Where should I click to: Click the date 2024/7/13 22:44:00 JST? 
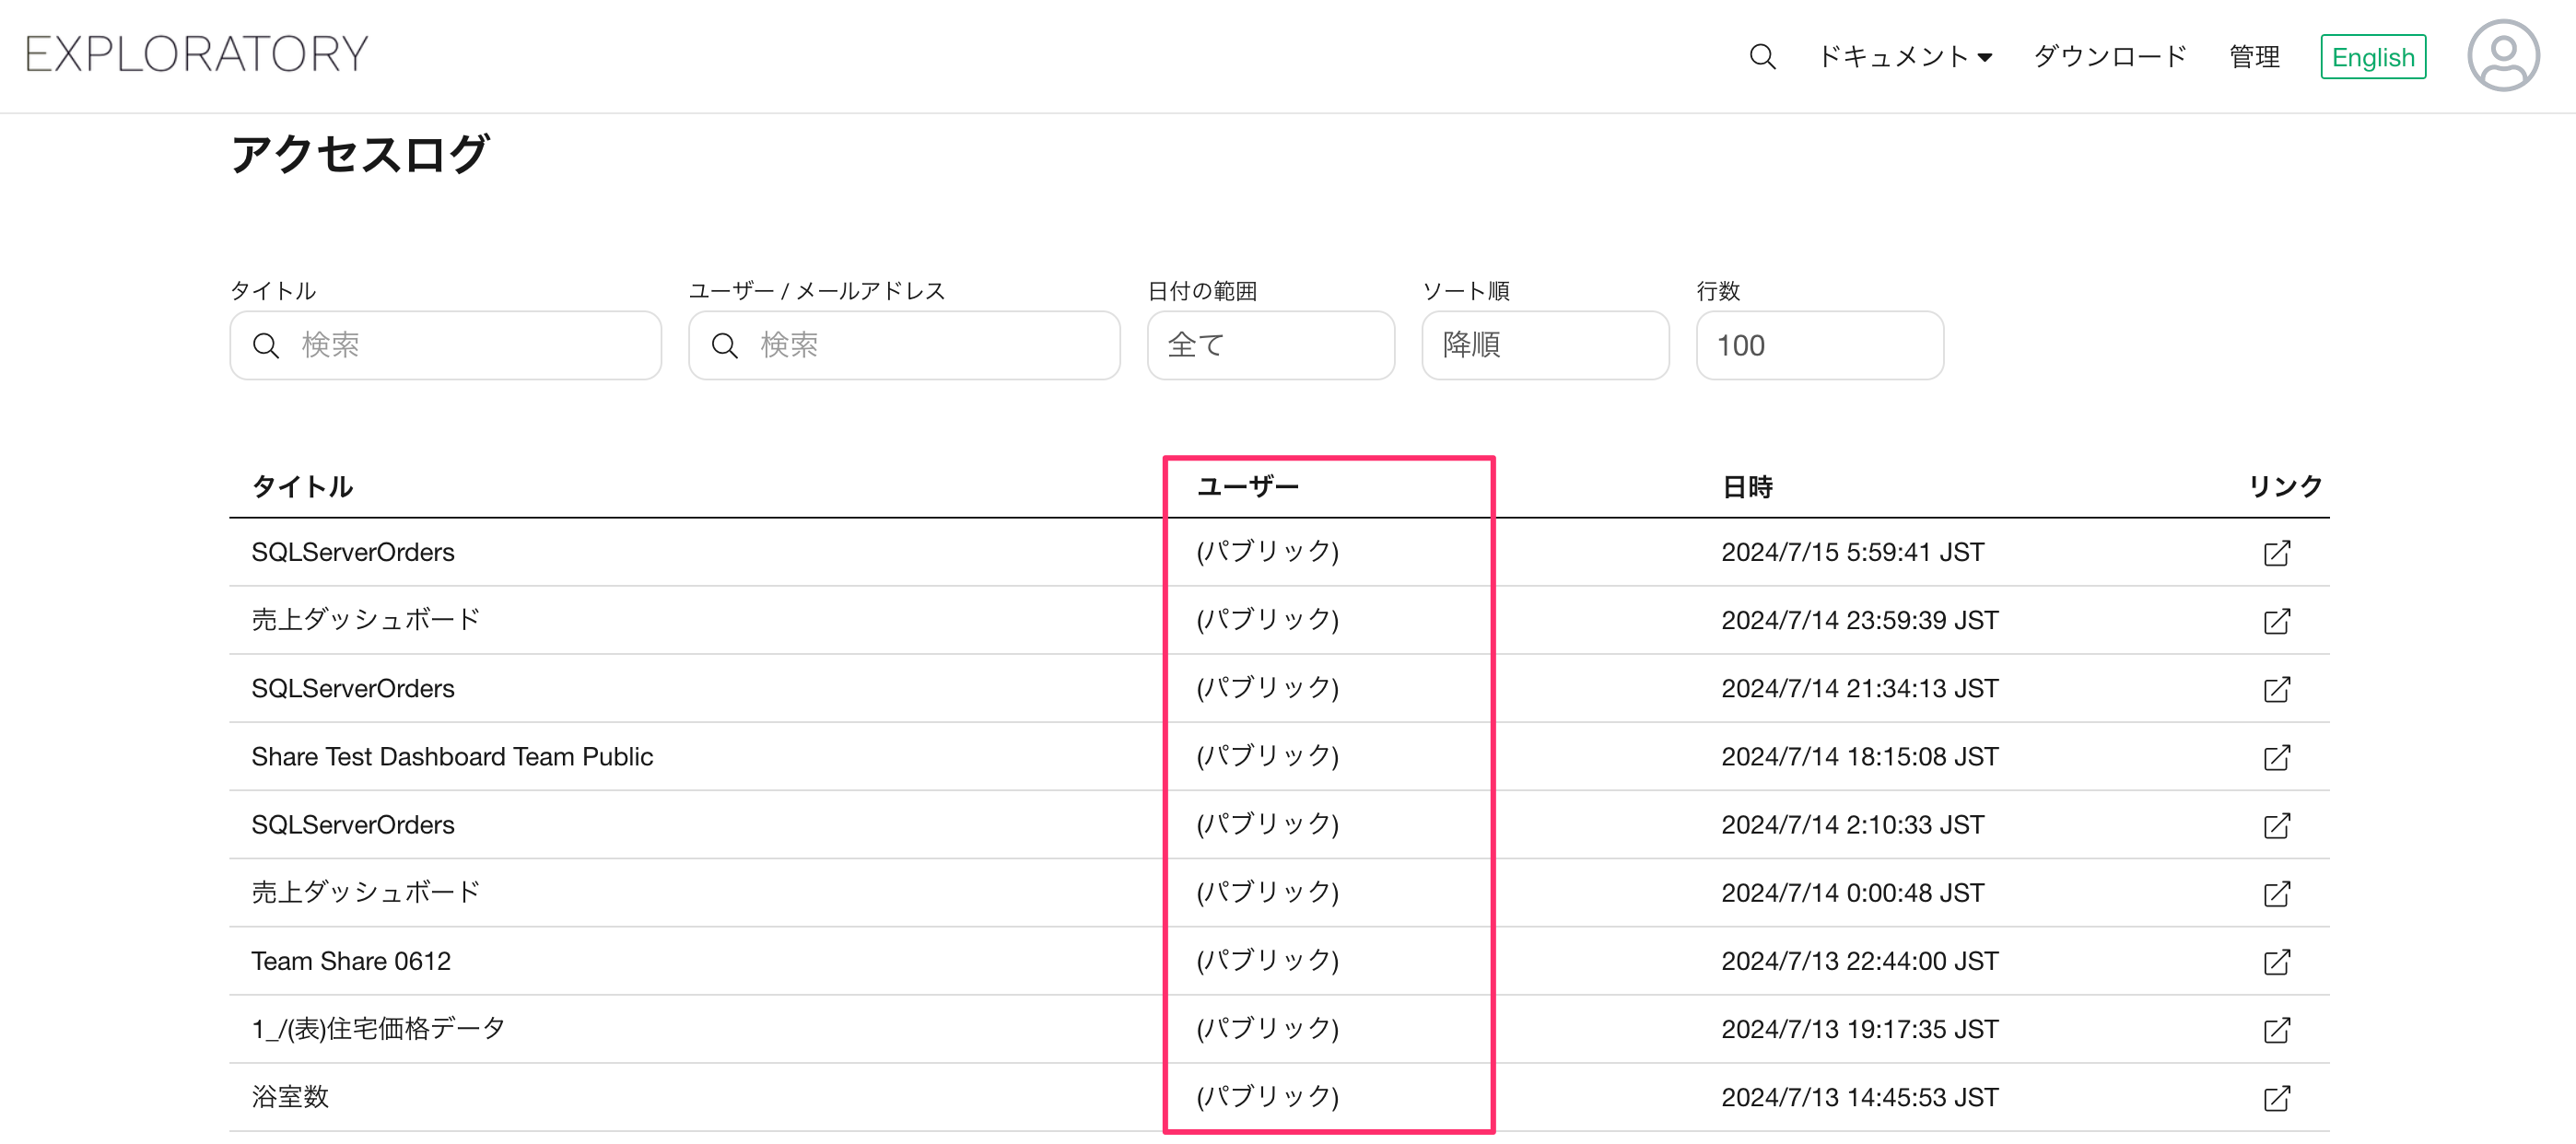[x=1859, y=961]
